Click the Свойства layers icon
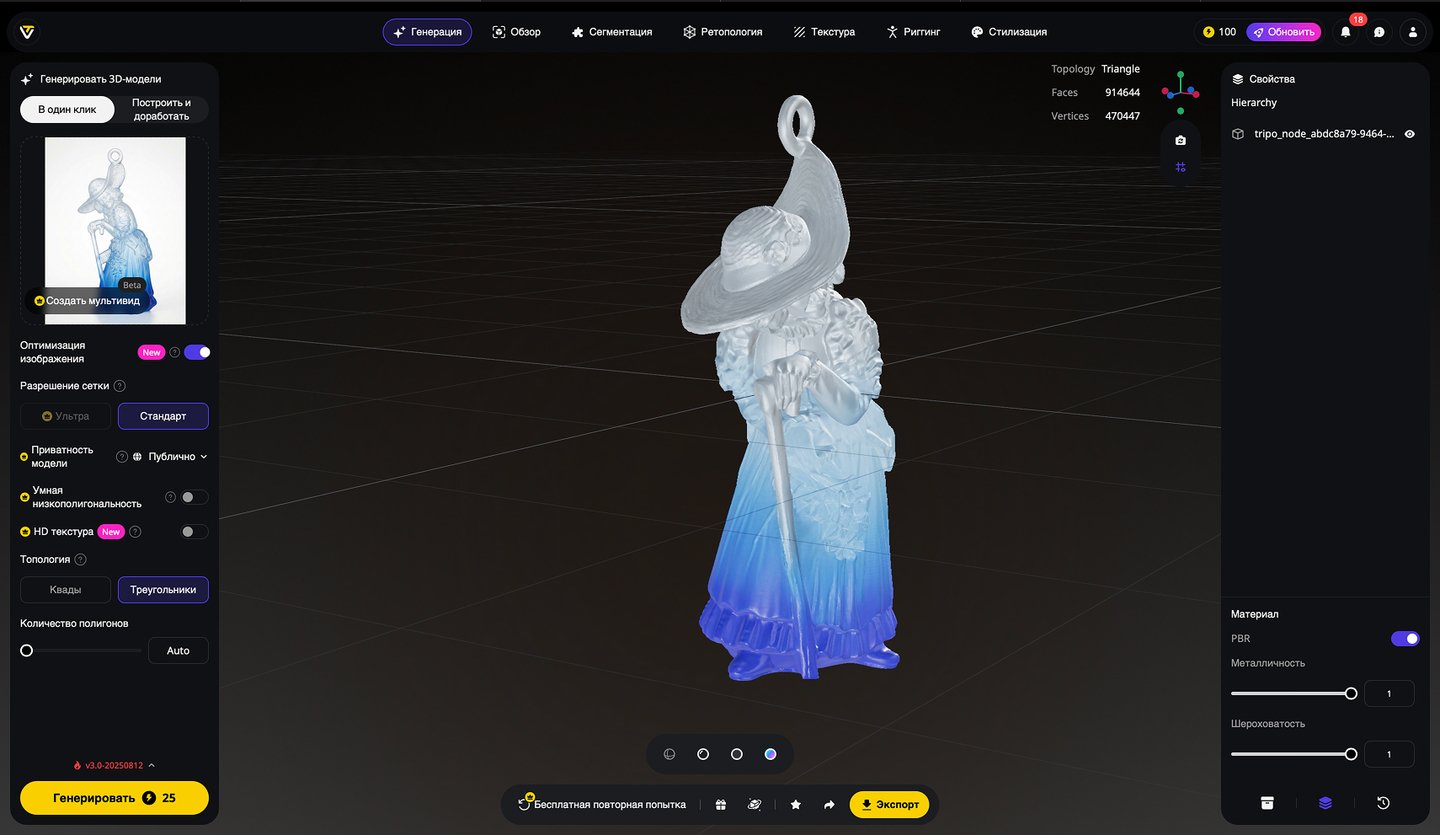Viewport: 1440px width, 835px height. click(1238, 79)
